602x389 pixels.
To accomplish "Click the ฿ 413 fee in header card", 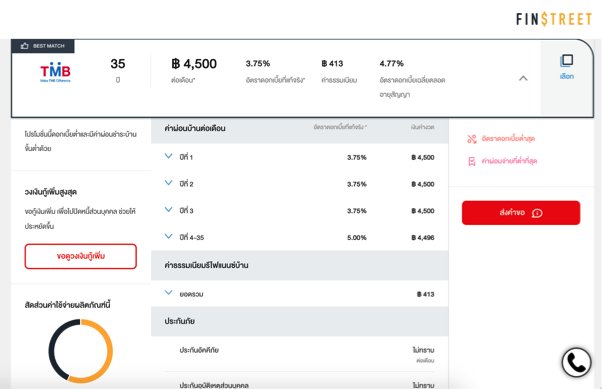I will click(332, 63).
